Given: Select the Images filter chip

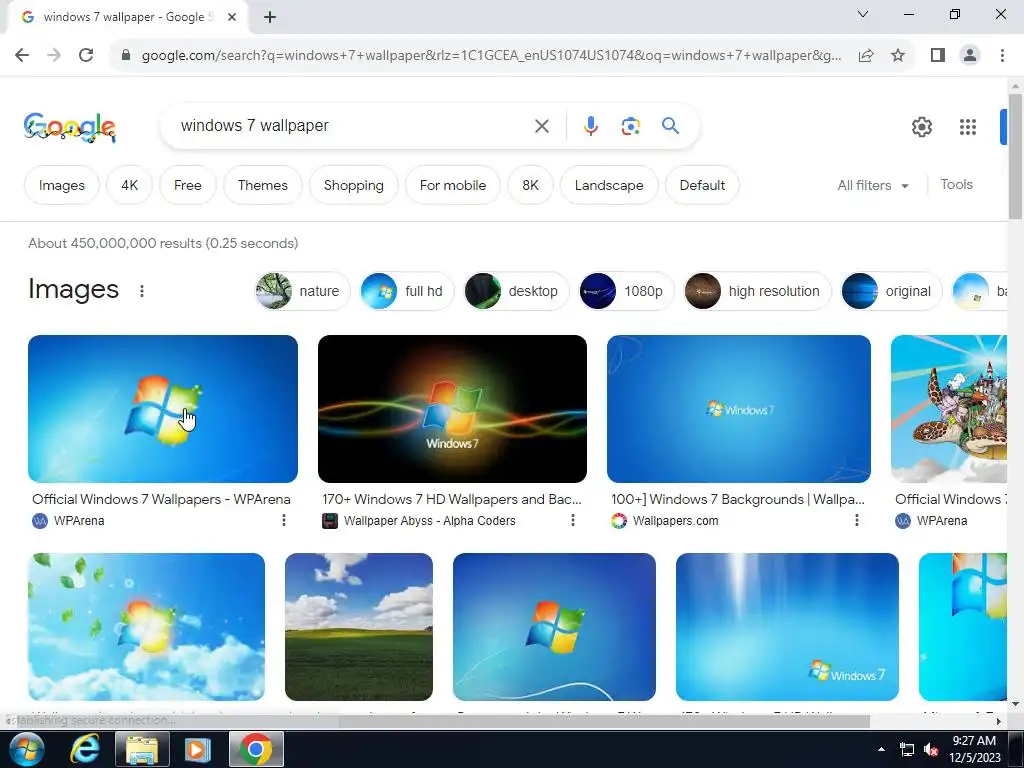Looking at the screenshot, I should [x=62, y=185].
